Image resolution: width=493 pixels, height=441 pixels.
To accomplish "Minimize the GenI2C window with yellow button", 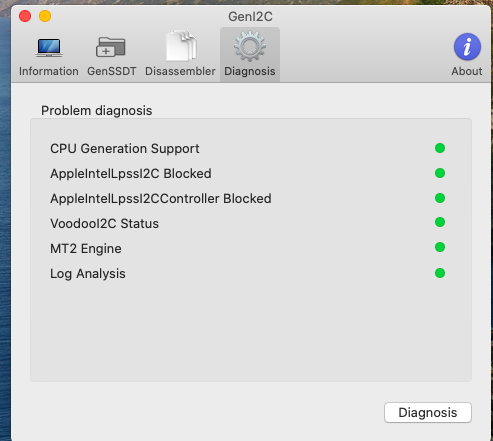I will tap(45, 16).
